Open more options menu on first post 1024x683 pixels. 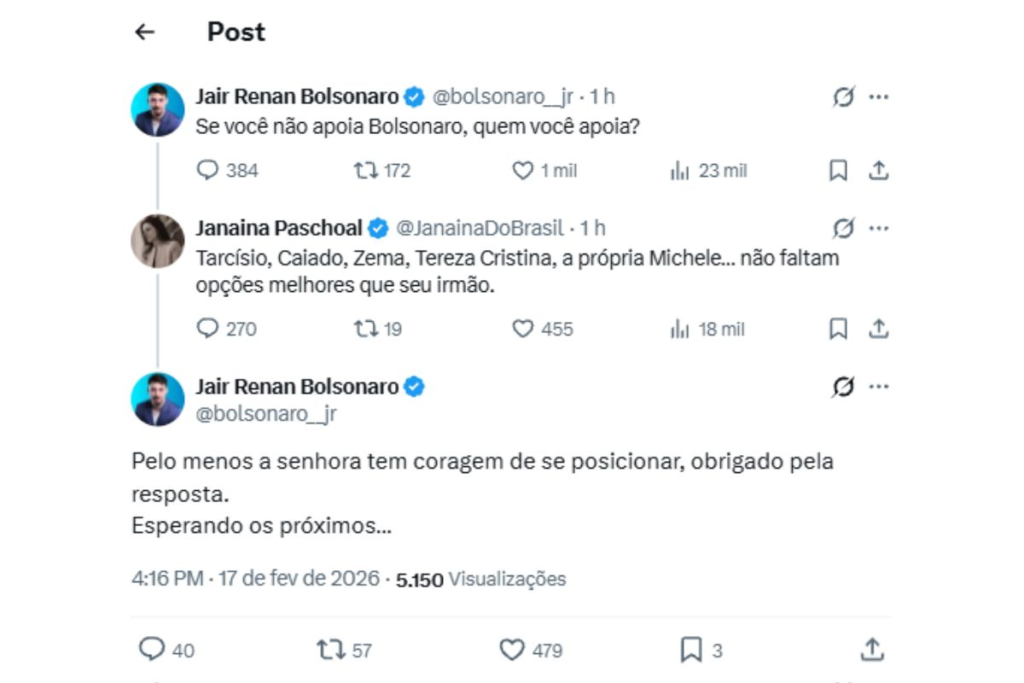coord(878,97)
